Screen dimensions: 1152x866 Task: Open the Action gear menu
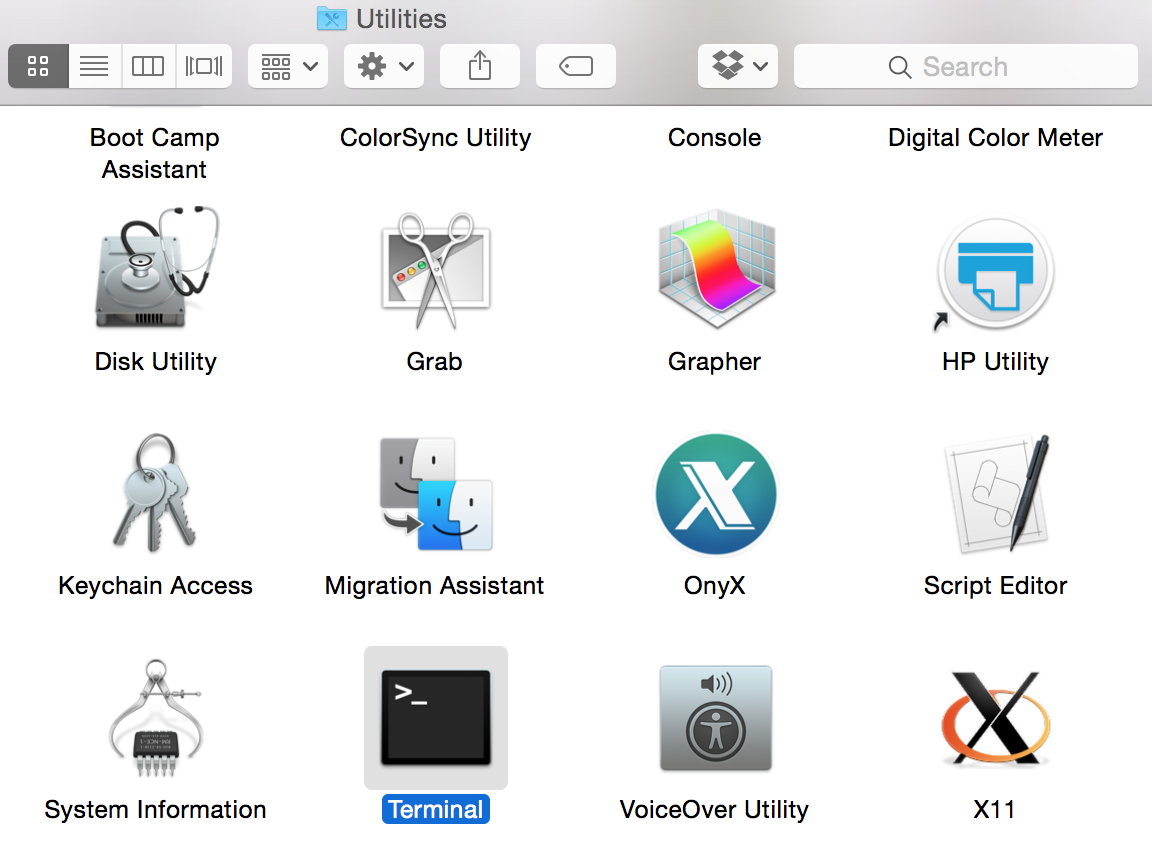(x=384, y=66)
